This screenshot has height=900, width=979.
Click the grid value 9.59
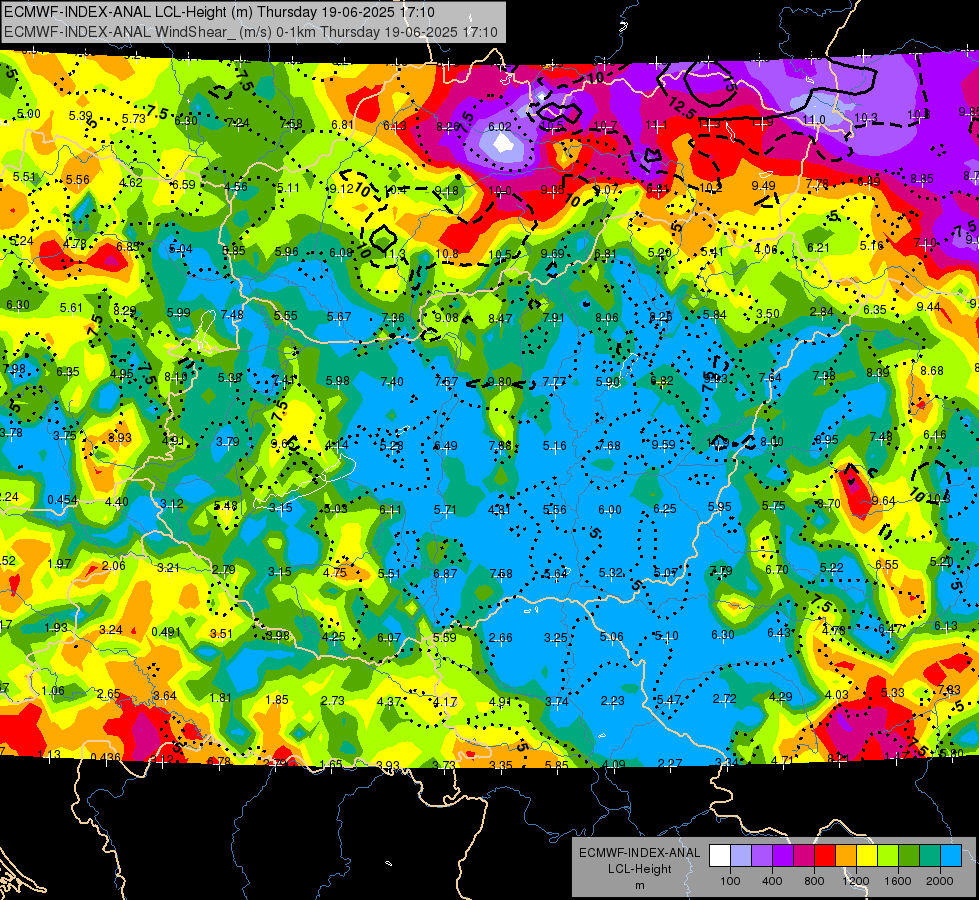point(664,444)
